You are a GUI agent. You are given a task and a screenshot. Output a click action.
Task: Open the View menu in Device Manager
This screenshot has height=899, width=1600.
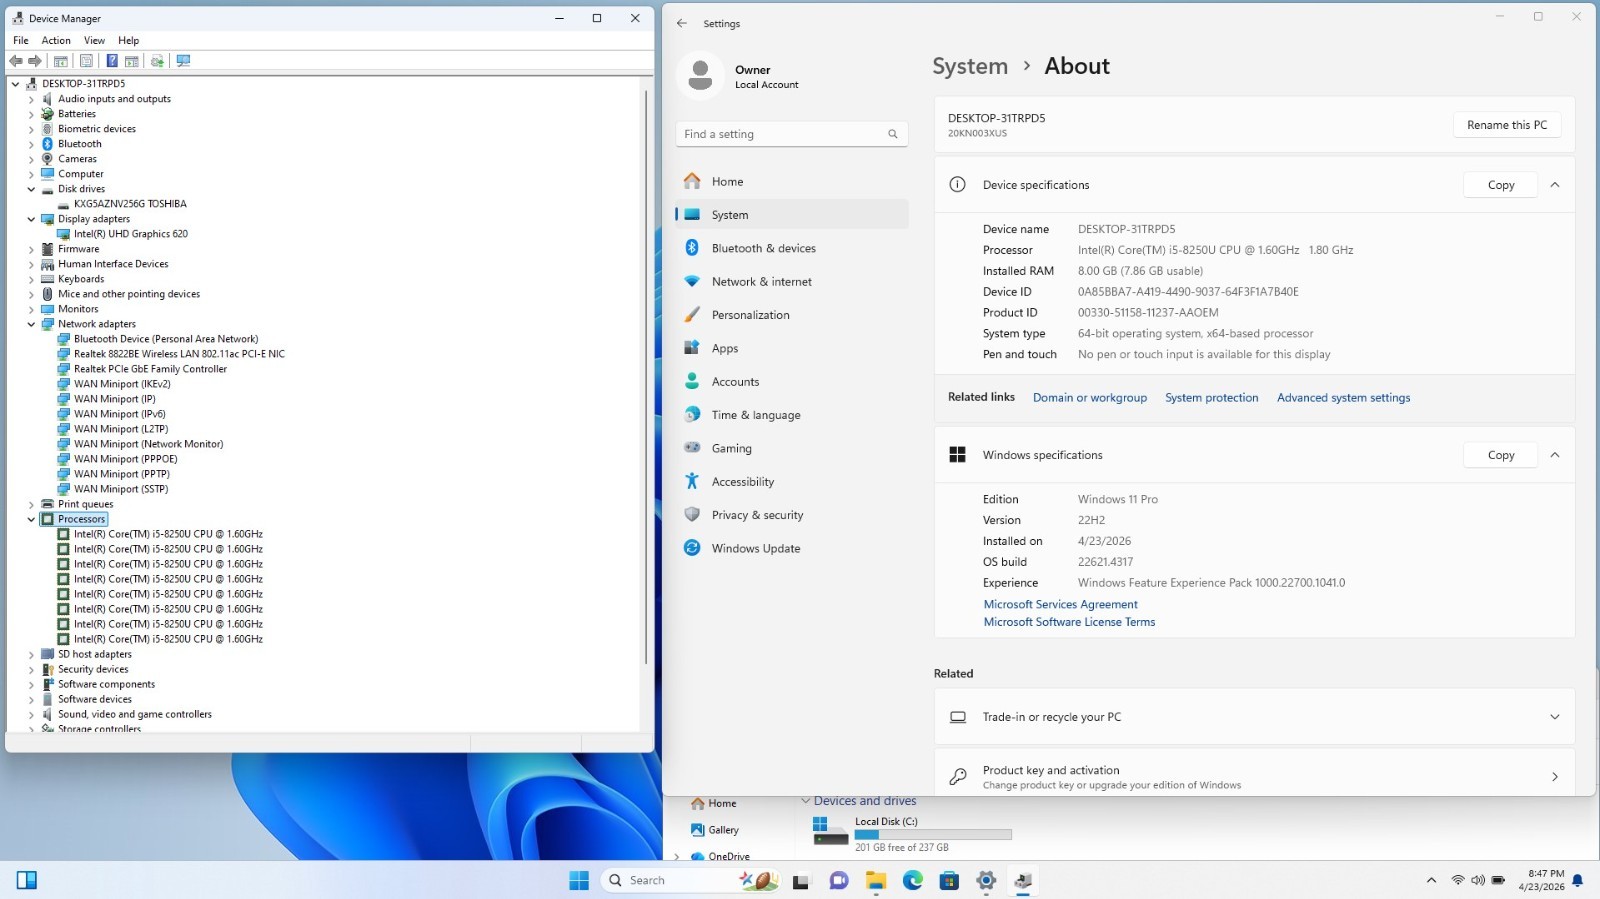pyautogui.click(x=94, y=41)
